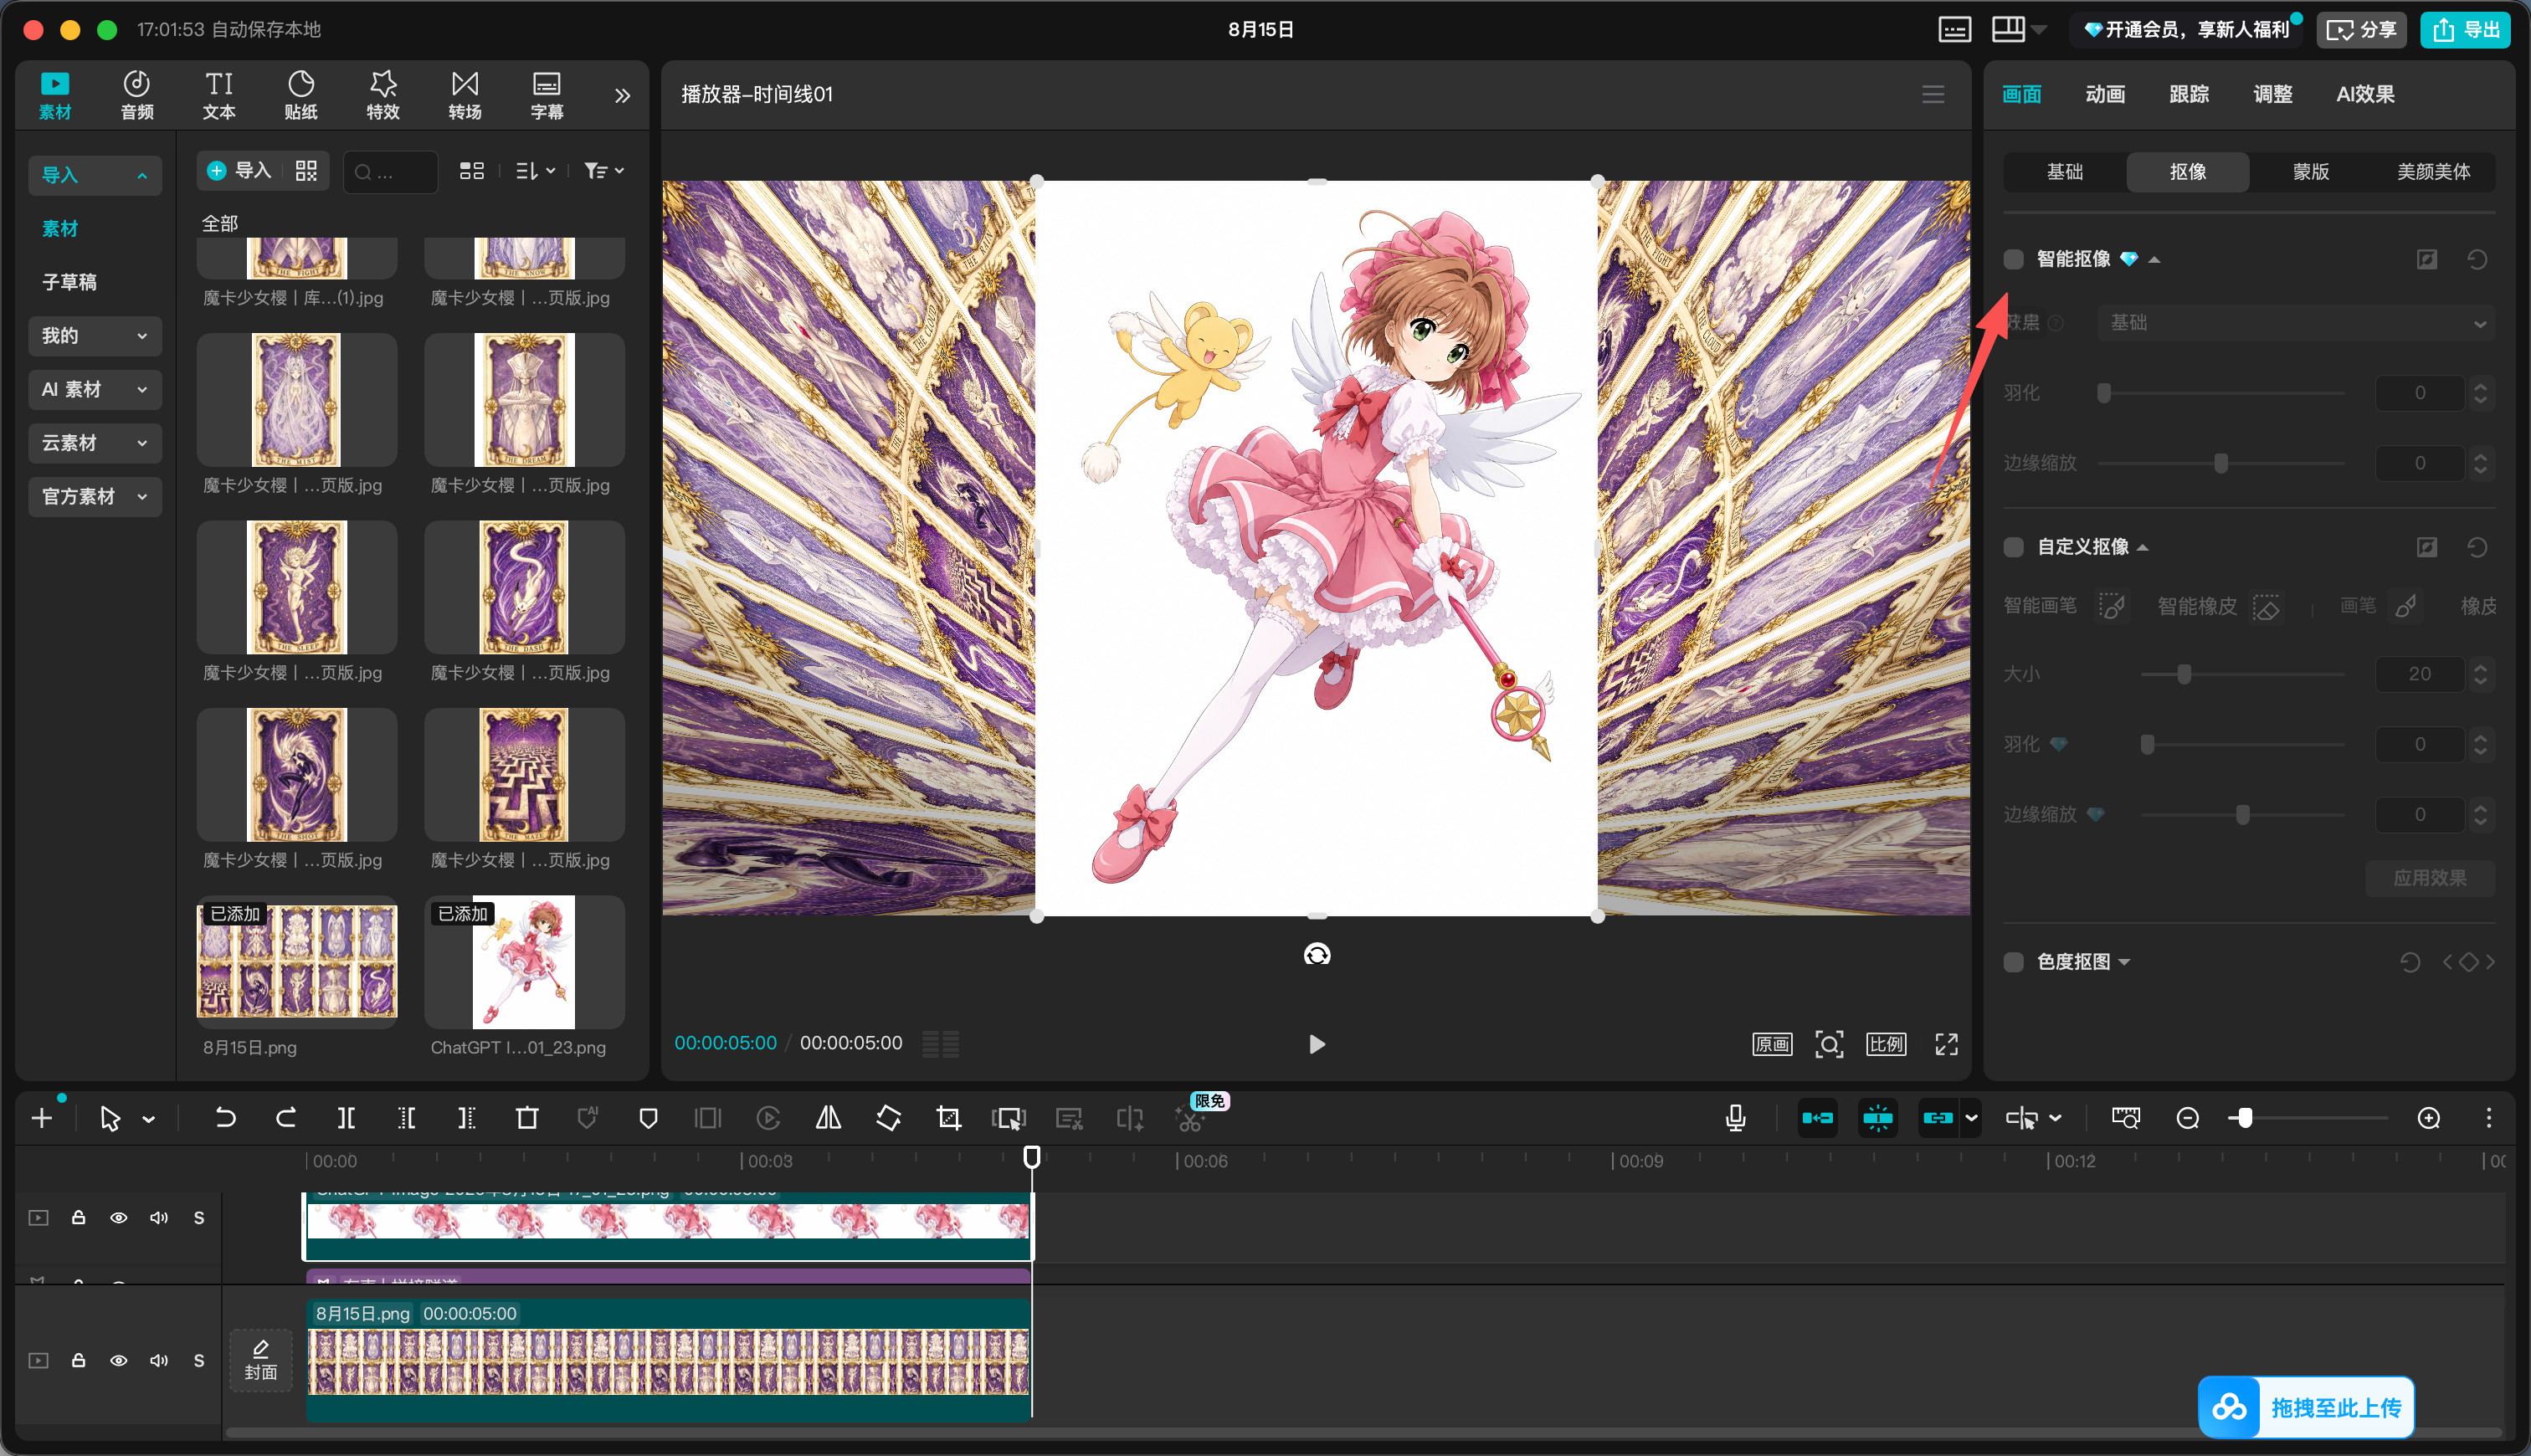Click the 导入 import button with plus
This screenshot has height=1456, width=2531.
click(x=239, y=171)
